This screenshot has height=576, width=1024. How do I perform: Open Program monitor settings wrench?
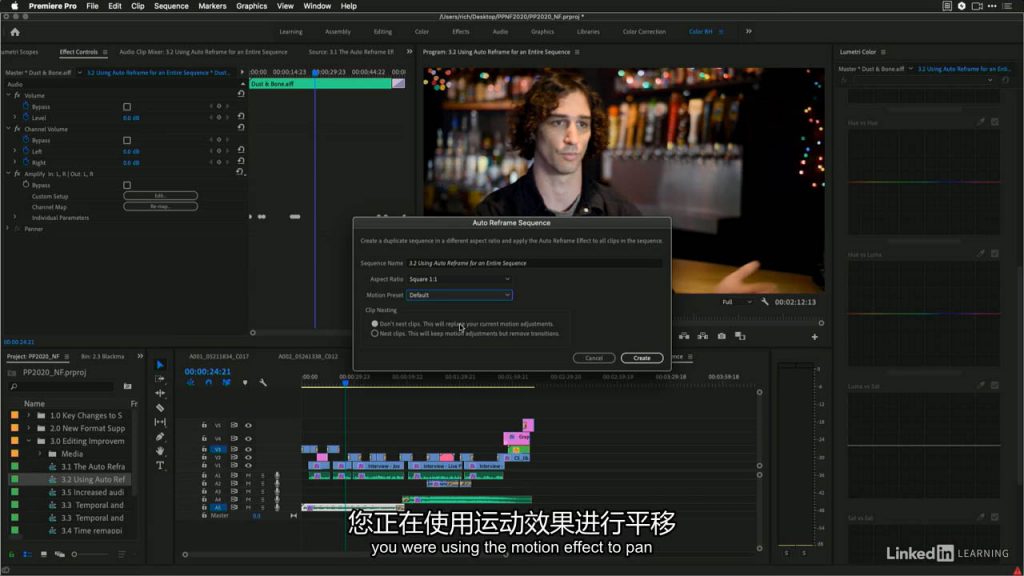tap(765, 302)
